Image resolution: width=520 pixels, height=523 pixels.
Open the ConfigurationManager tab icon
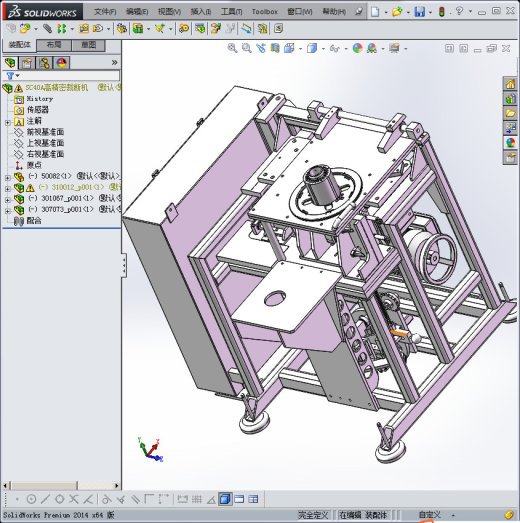[x=44, y=63]
